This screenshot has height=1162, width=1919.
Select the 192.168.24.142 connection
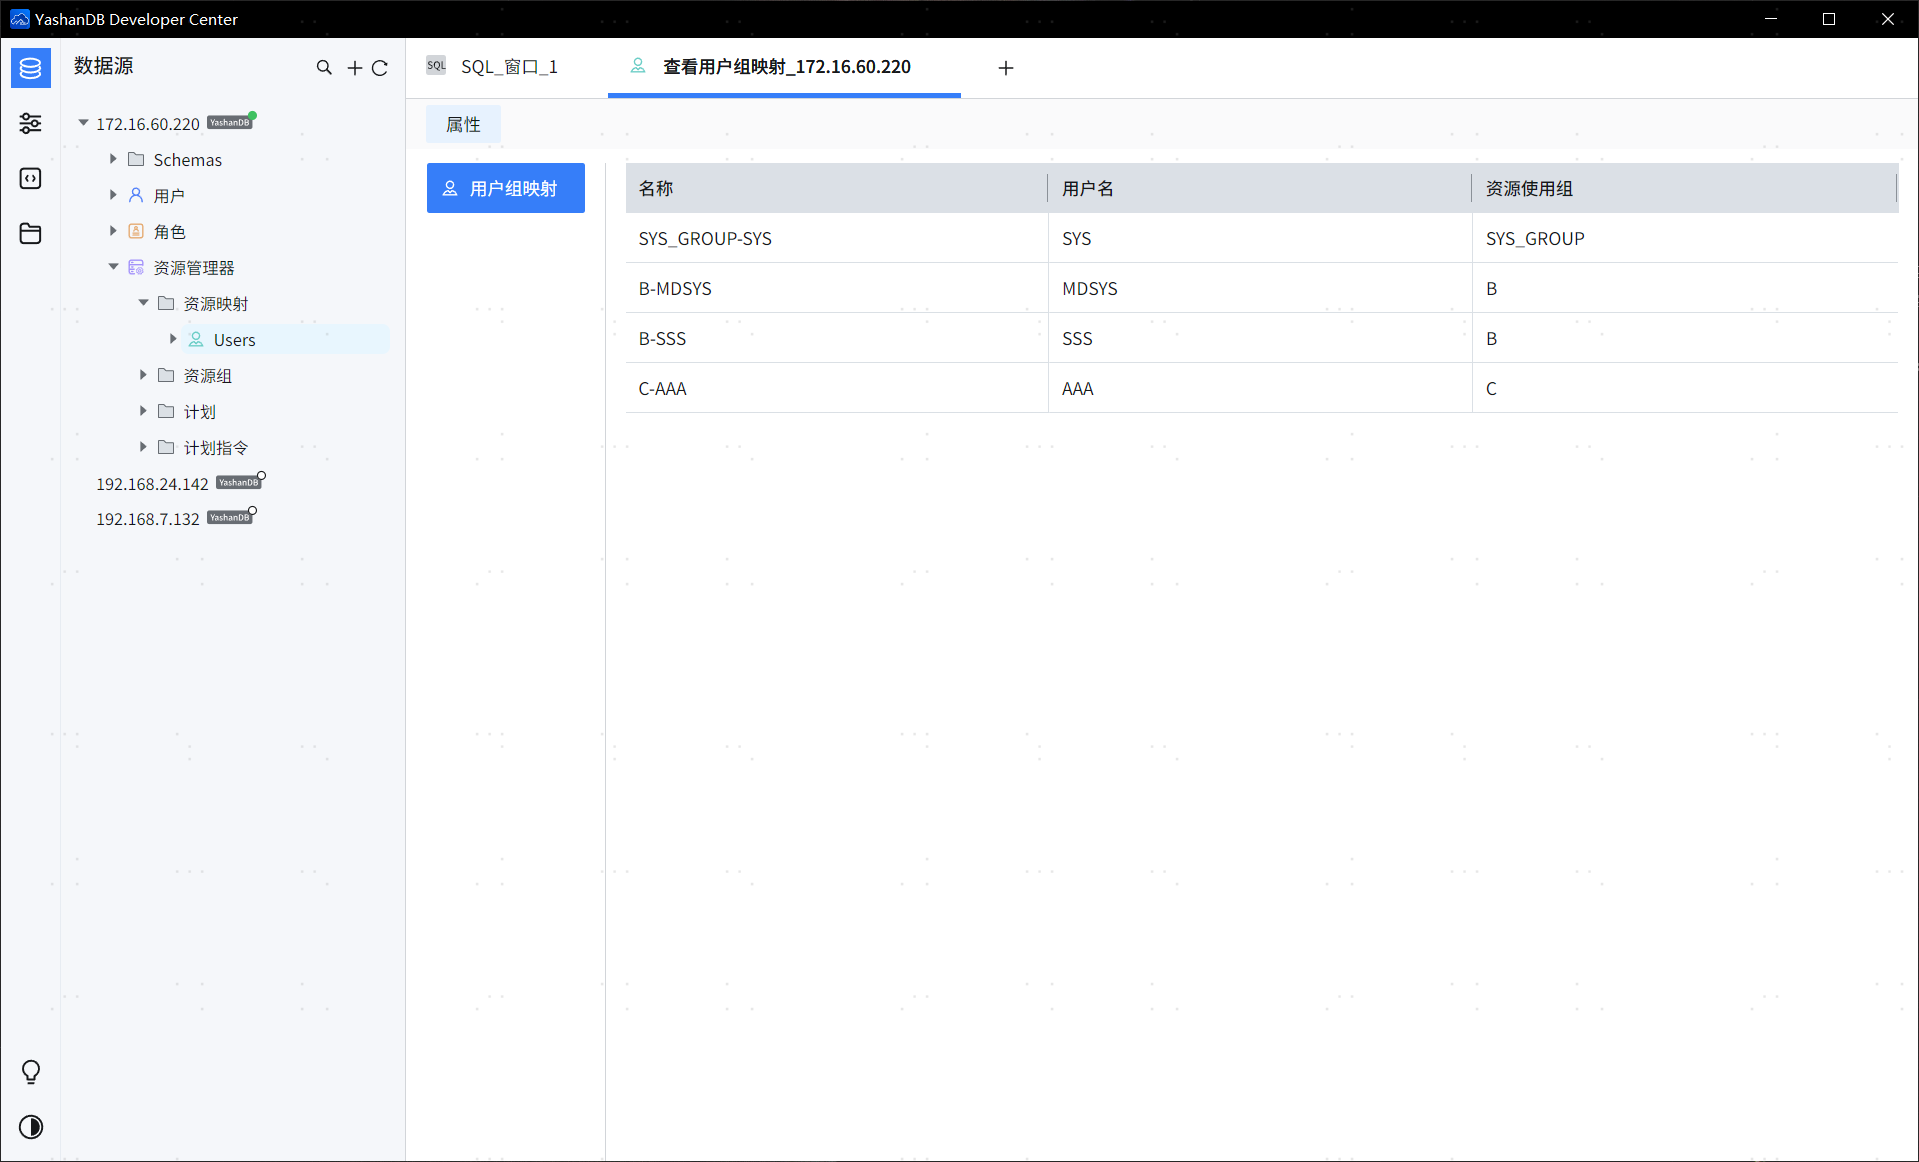[x=152, y=484]
